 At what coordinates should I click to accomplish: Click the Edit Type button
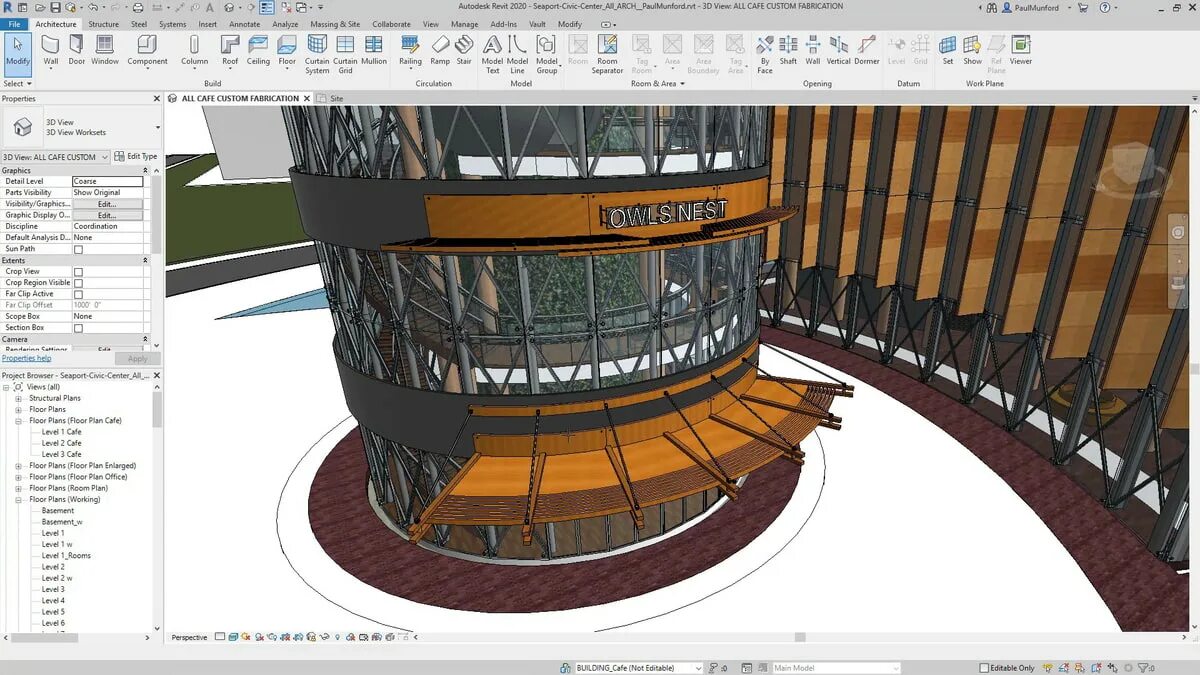tap(136, 157)
